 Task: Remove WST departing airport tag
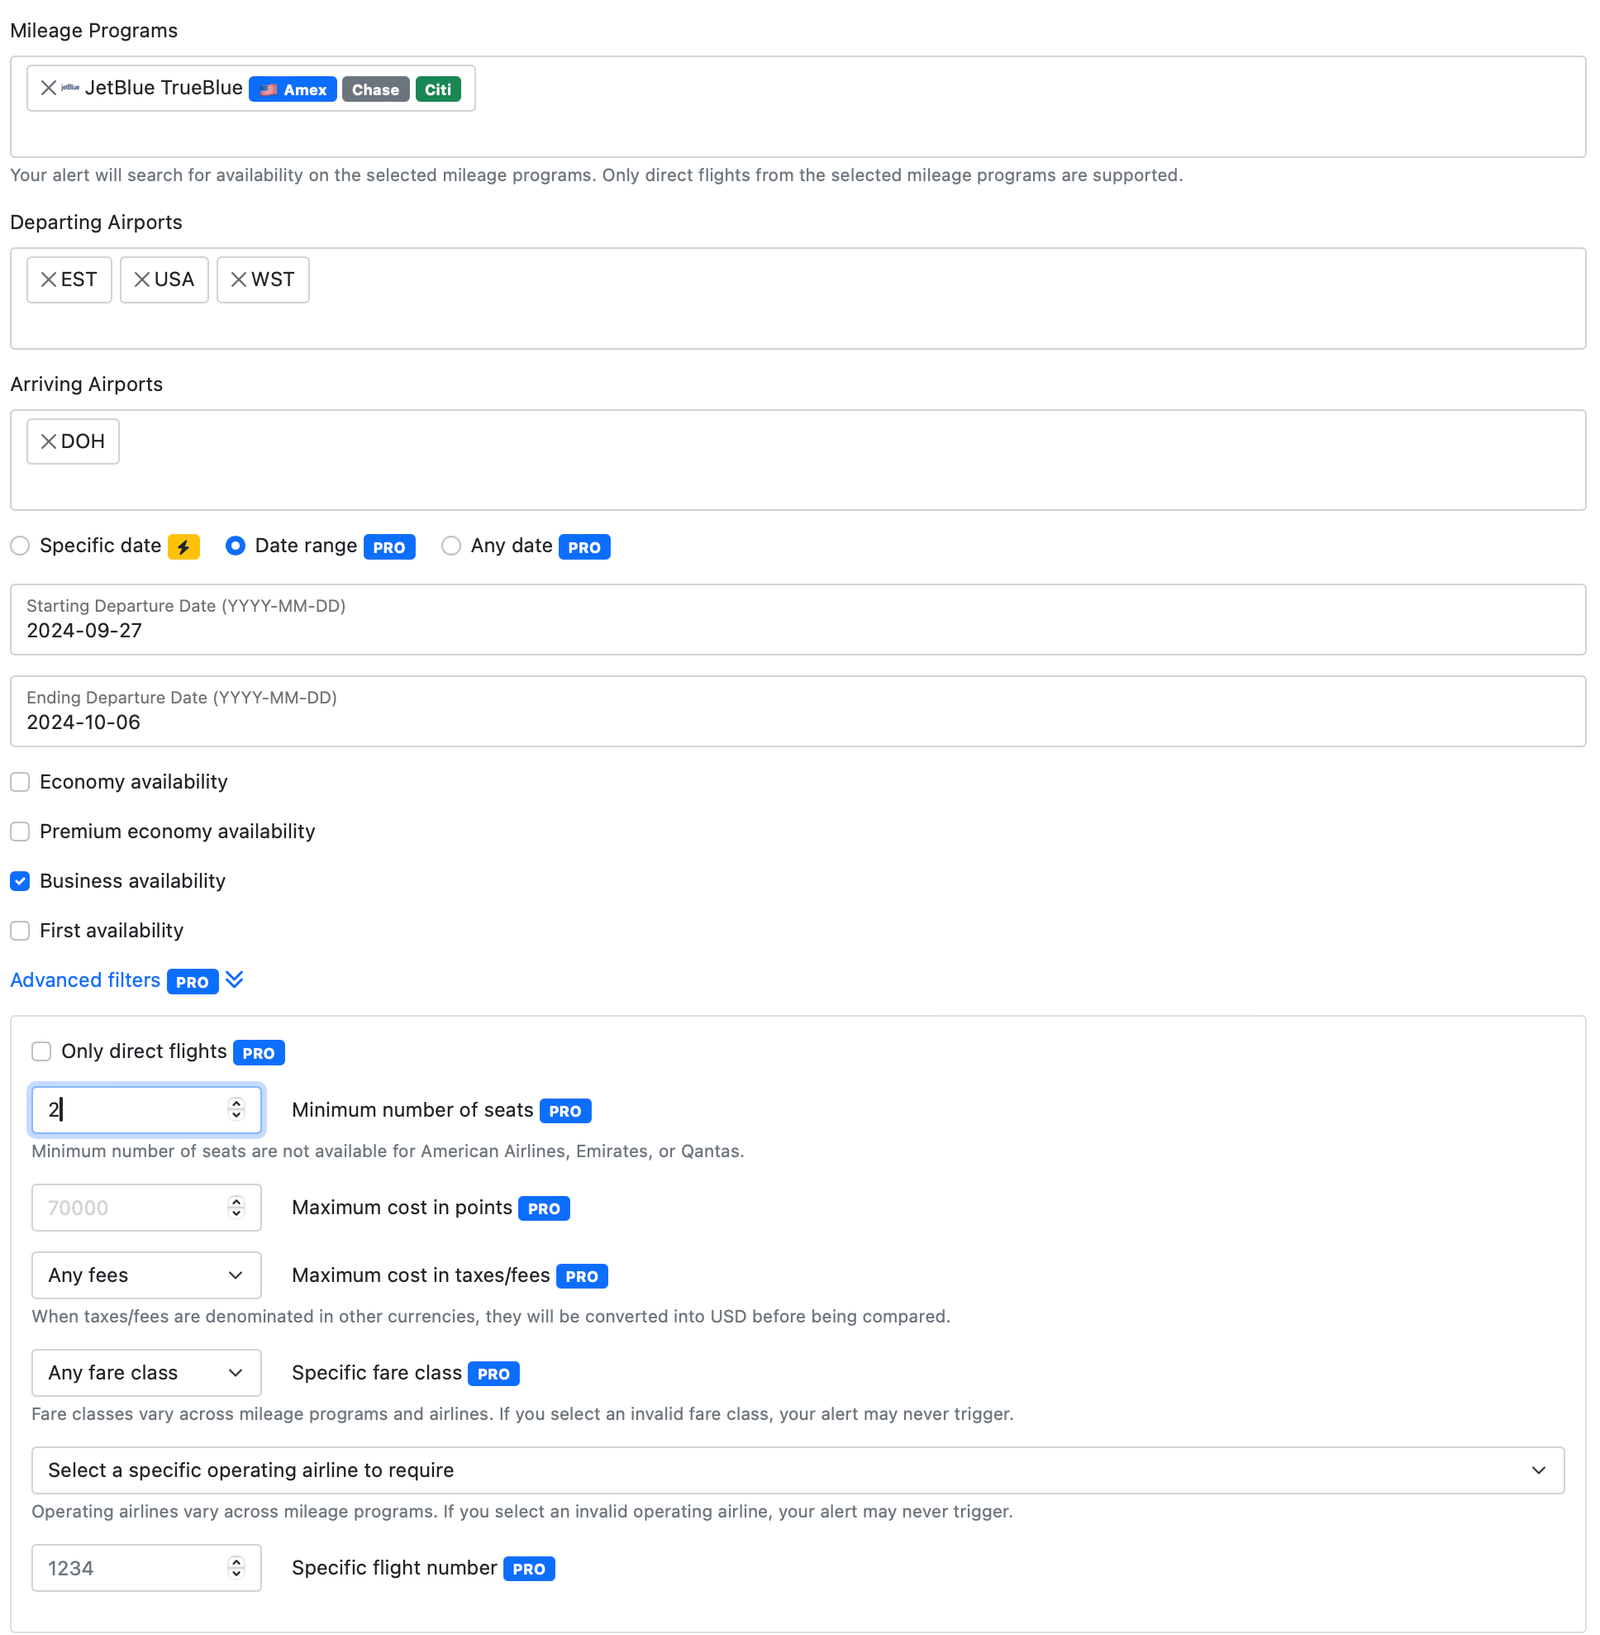point(238,280)
